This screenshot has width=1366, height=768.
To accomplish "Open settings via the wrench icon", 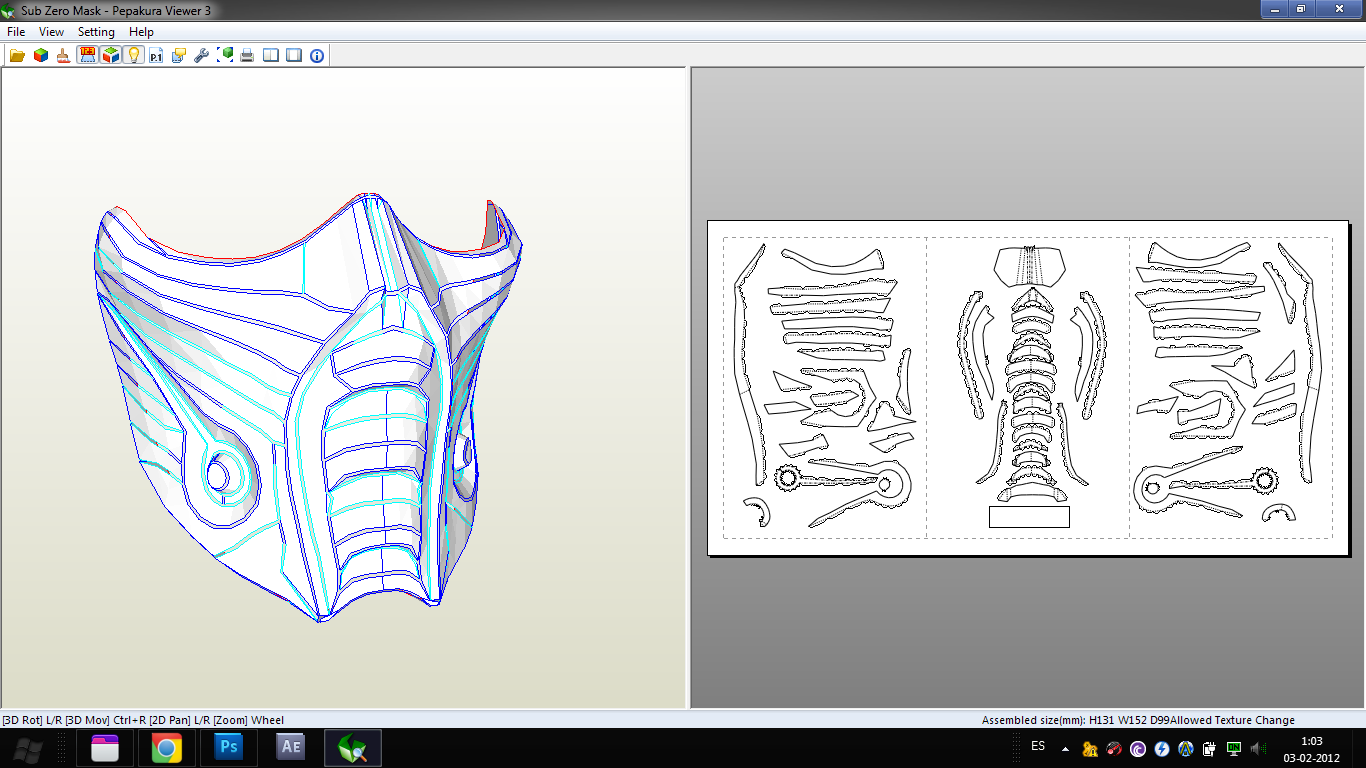I will tap(202, 55).
